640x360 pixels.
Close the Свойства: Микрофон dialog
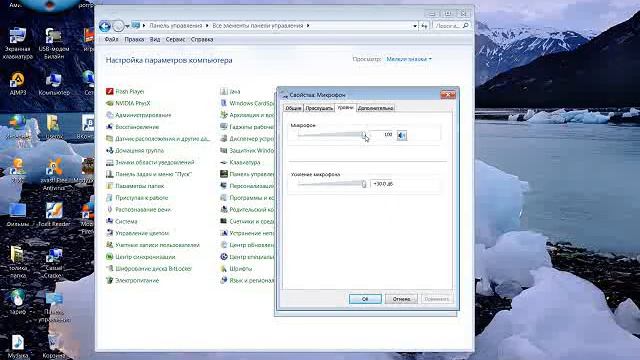[448, 95]
